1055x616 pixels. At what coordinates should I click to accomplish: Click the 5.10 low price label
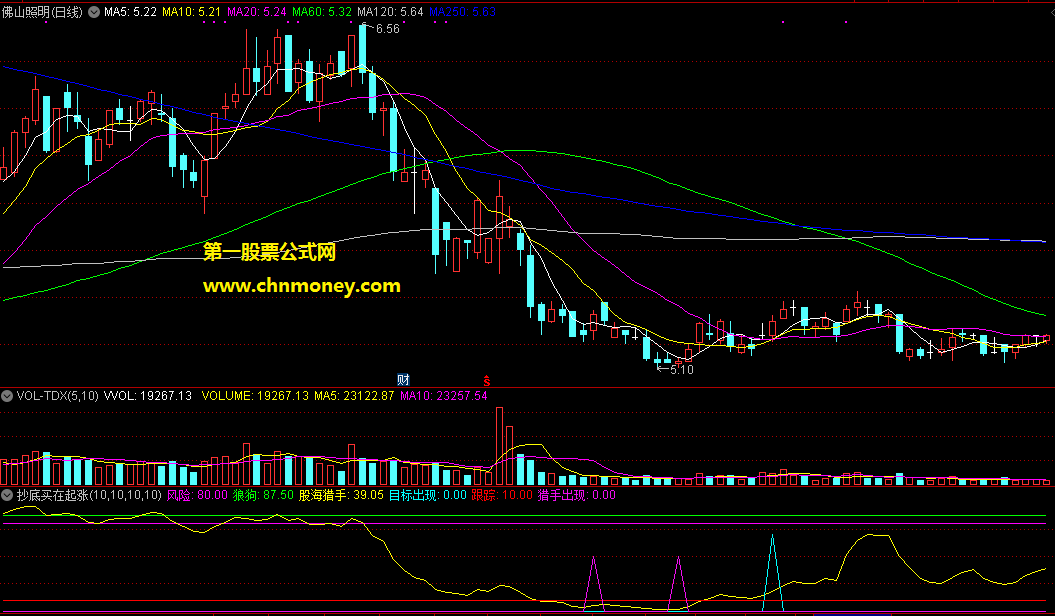pyautogui.click(x=682, y=369)
